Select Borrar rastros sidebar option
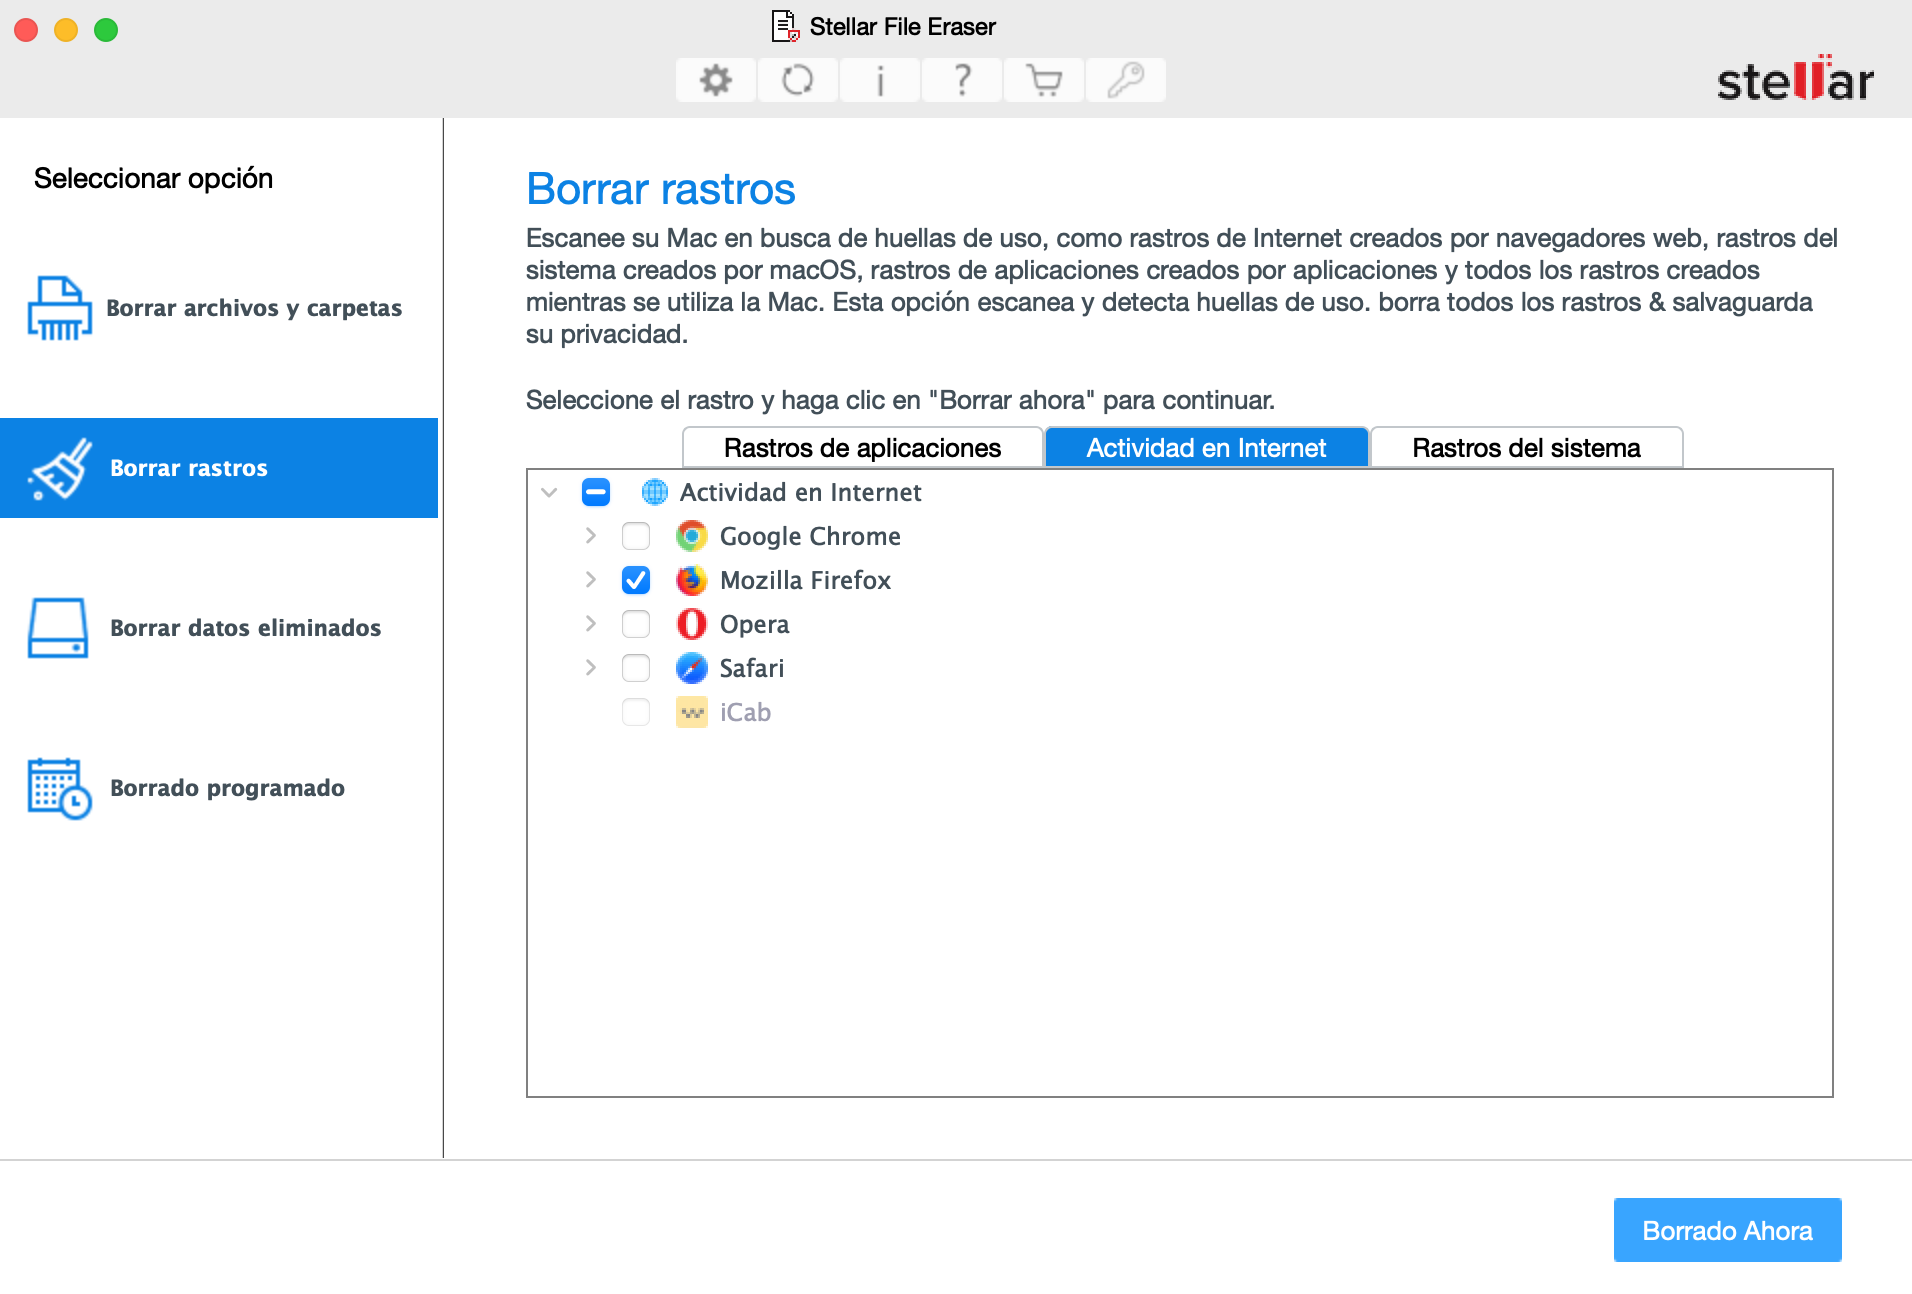The image size is (1912, 1294). pos(219,468)
